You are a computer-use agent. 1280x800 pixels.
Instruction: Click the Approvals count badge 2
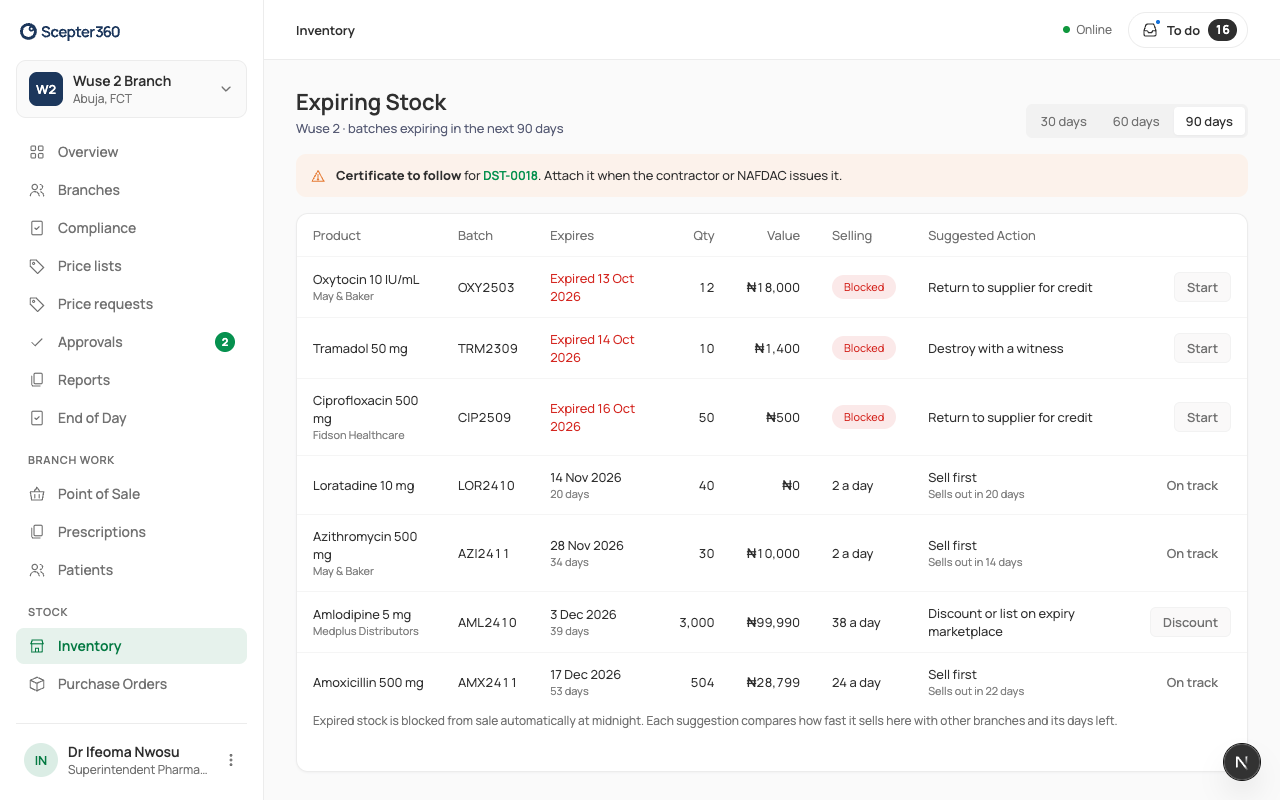[225, 342]
